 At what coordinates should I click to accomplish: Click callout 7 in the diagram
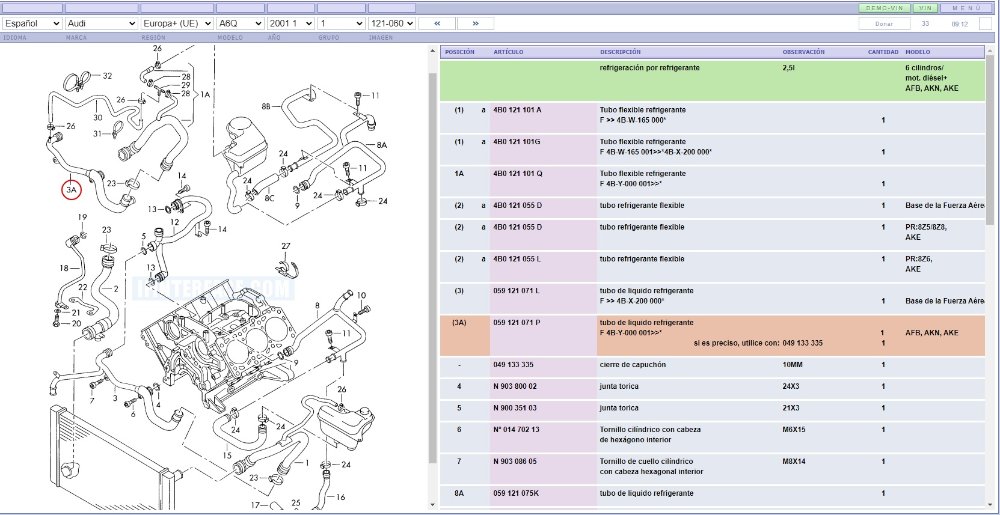coord(92,401)
